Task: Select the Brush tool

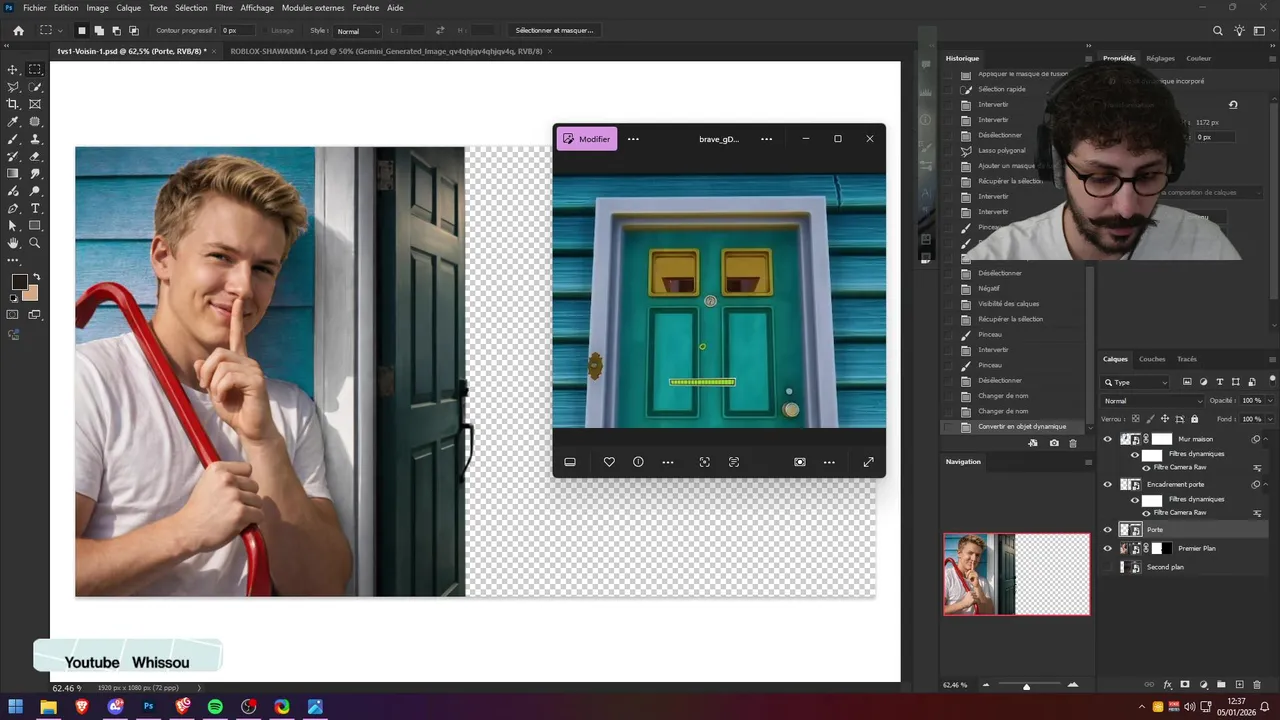Action: click(13, 139)
